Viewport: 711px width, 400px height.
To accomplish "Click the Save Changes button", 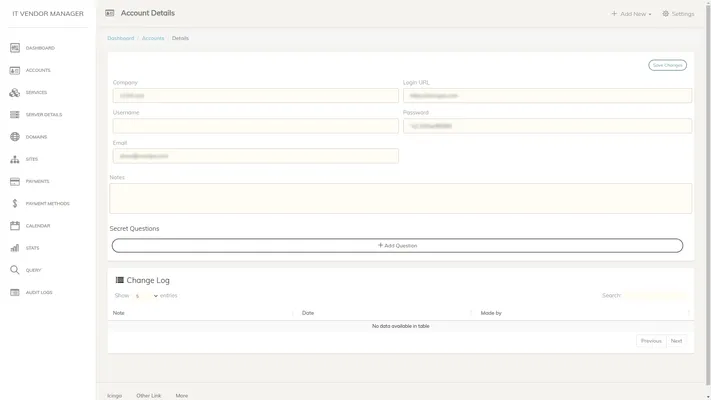I will (x=667, y=65).
